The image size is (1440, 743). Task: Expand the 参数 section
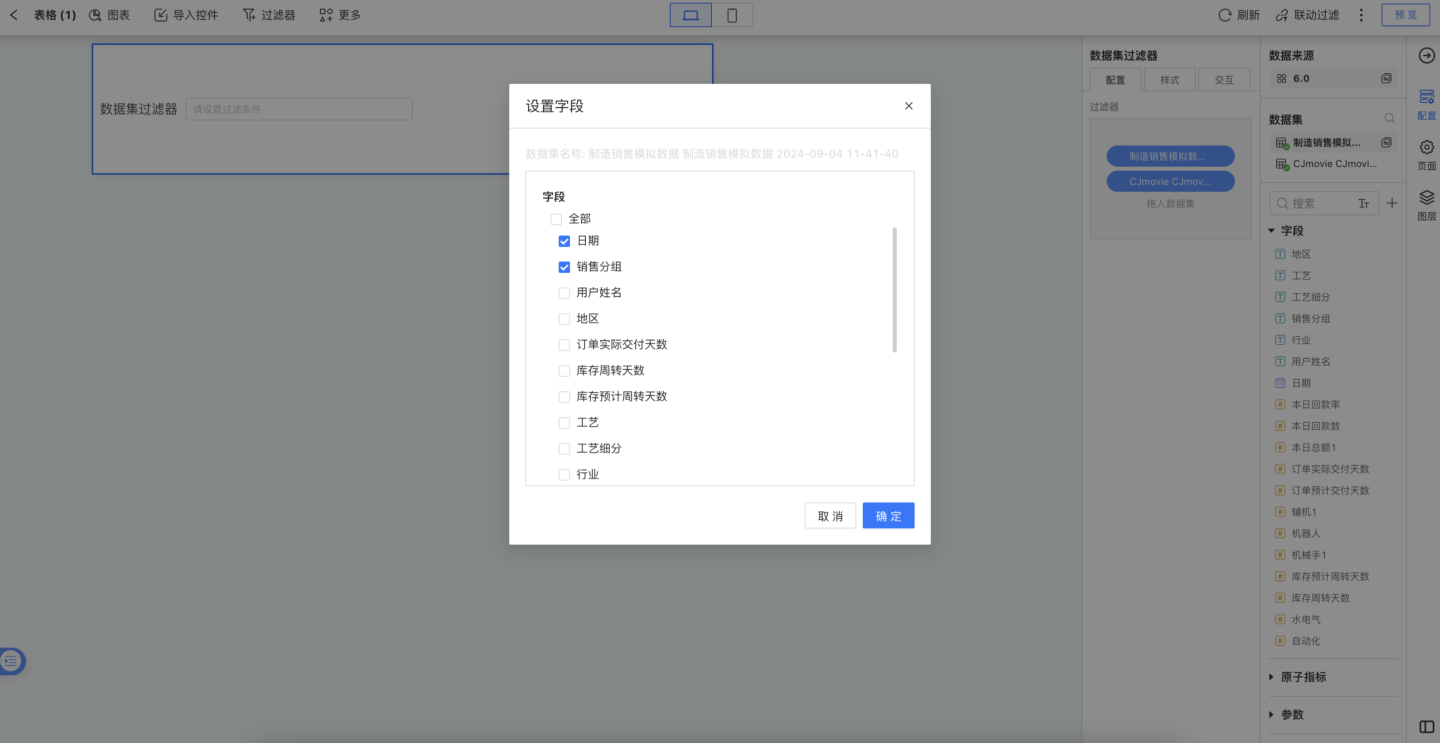tap(1272, 715)
